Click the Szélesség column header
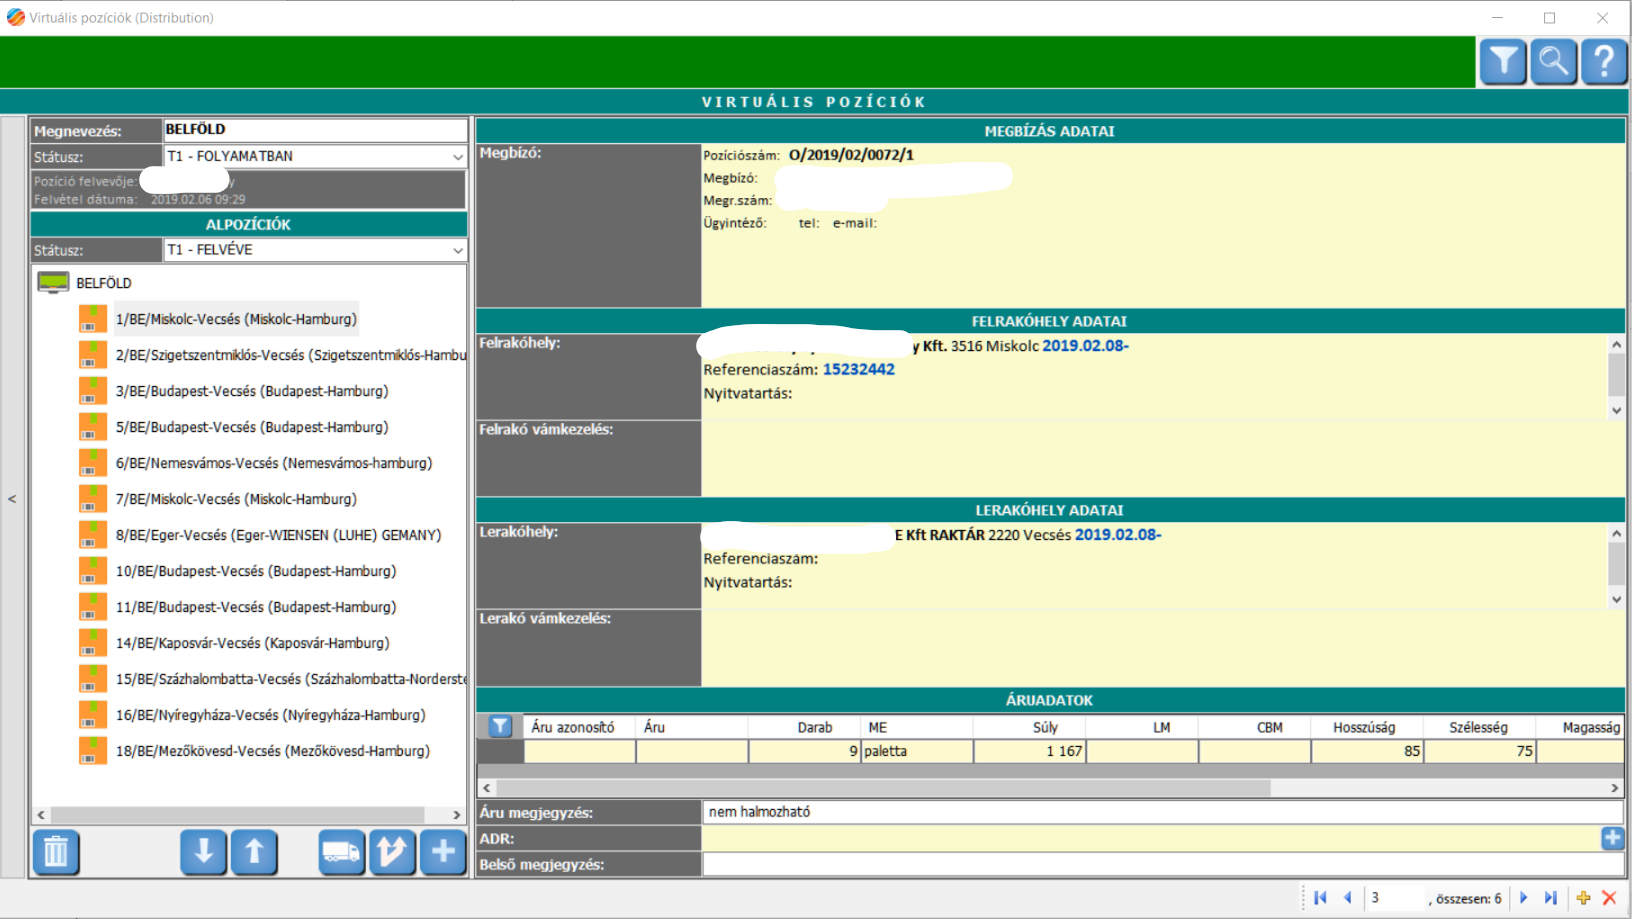 pos(1479,727)
